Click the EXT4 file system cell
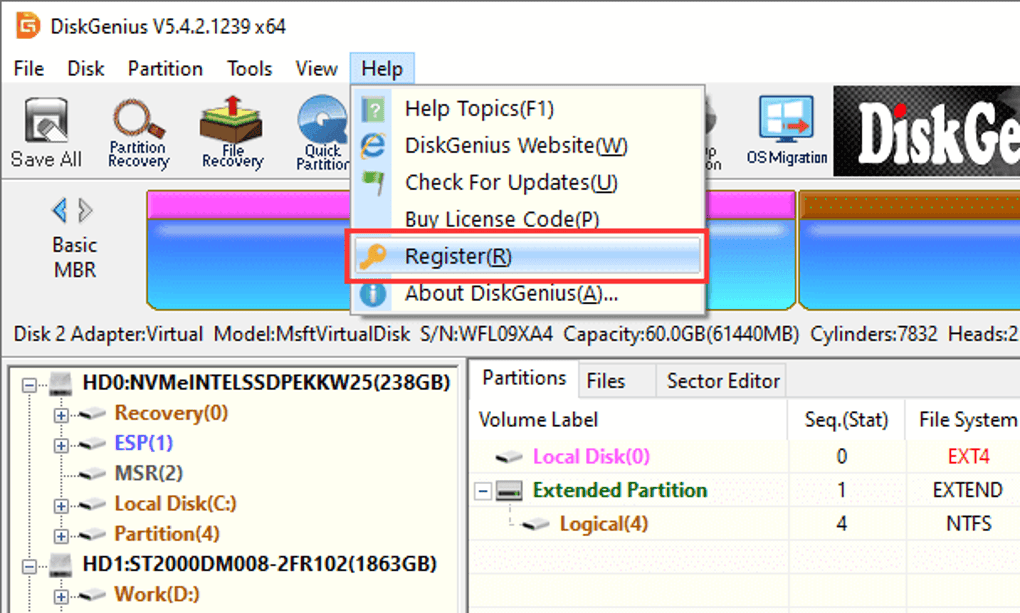This screenshot has width=1020, height=613. pyautogui.click(x=969, y=457)
